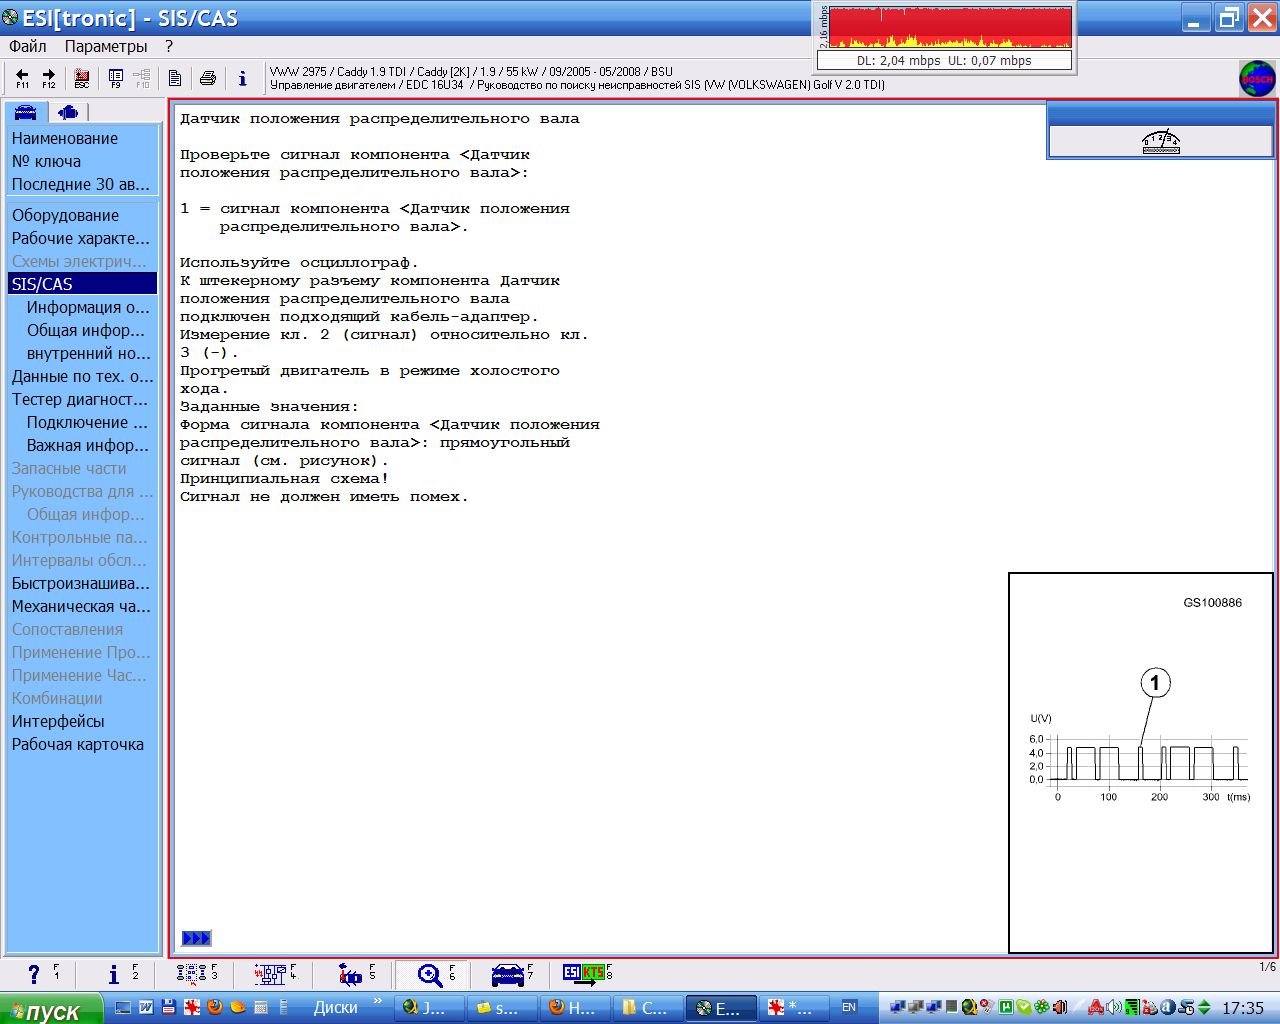Open the blue info icon in toolbar
This screenshot has width=1280, height=1024.
[242, 78]
